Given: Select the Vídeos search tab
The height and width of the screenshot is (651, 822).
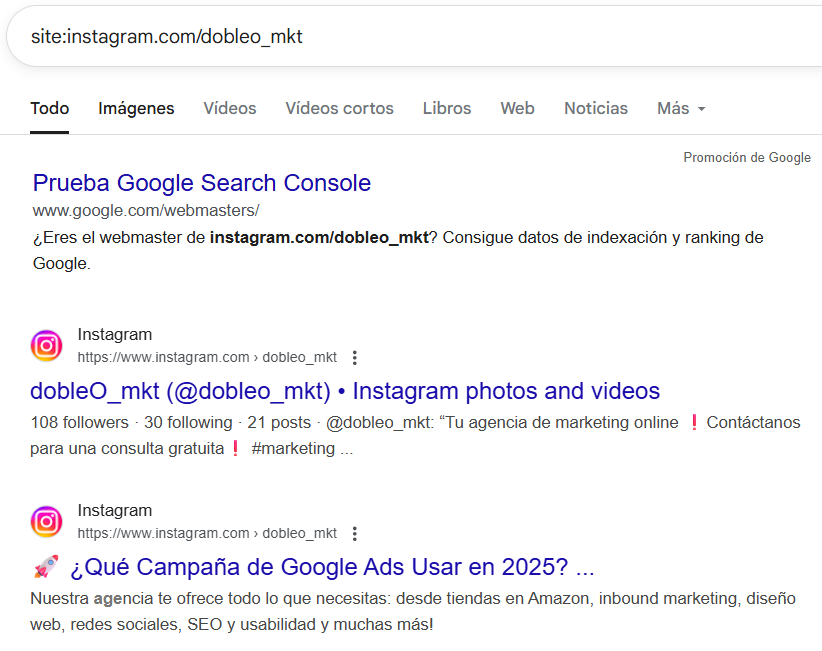Looking at the screenshot, I should pyautogui.click(x=229, y=108).
